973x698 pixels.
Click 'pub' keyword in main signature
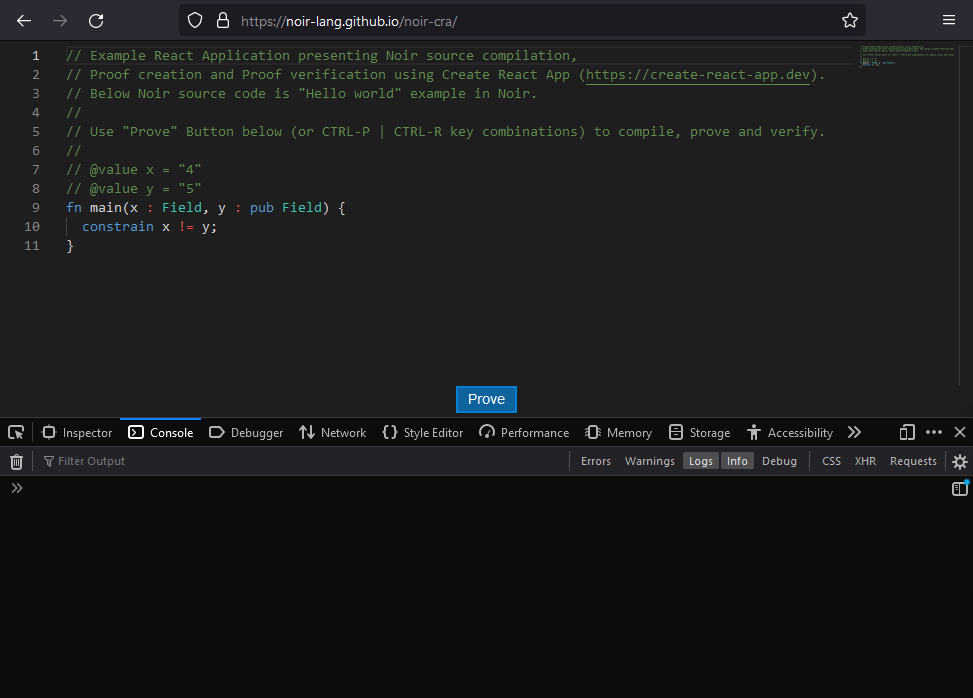(261, 207)
